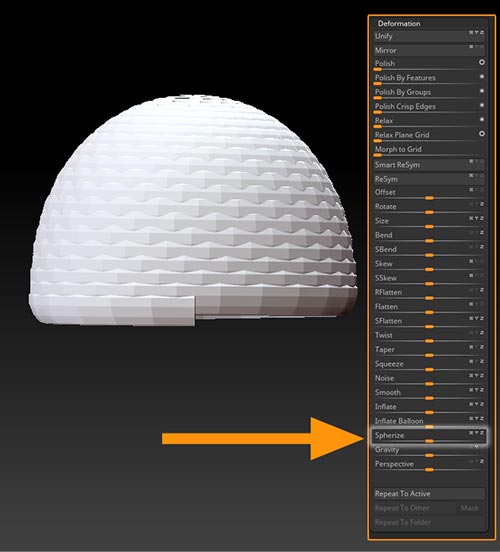Click the Spherize slider handle
The height and width of the screenshot is (552, 500).
click(x=429, y=441)
